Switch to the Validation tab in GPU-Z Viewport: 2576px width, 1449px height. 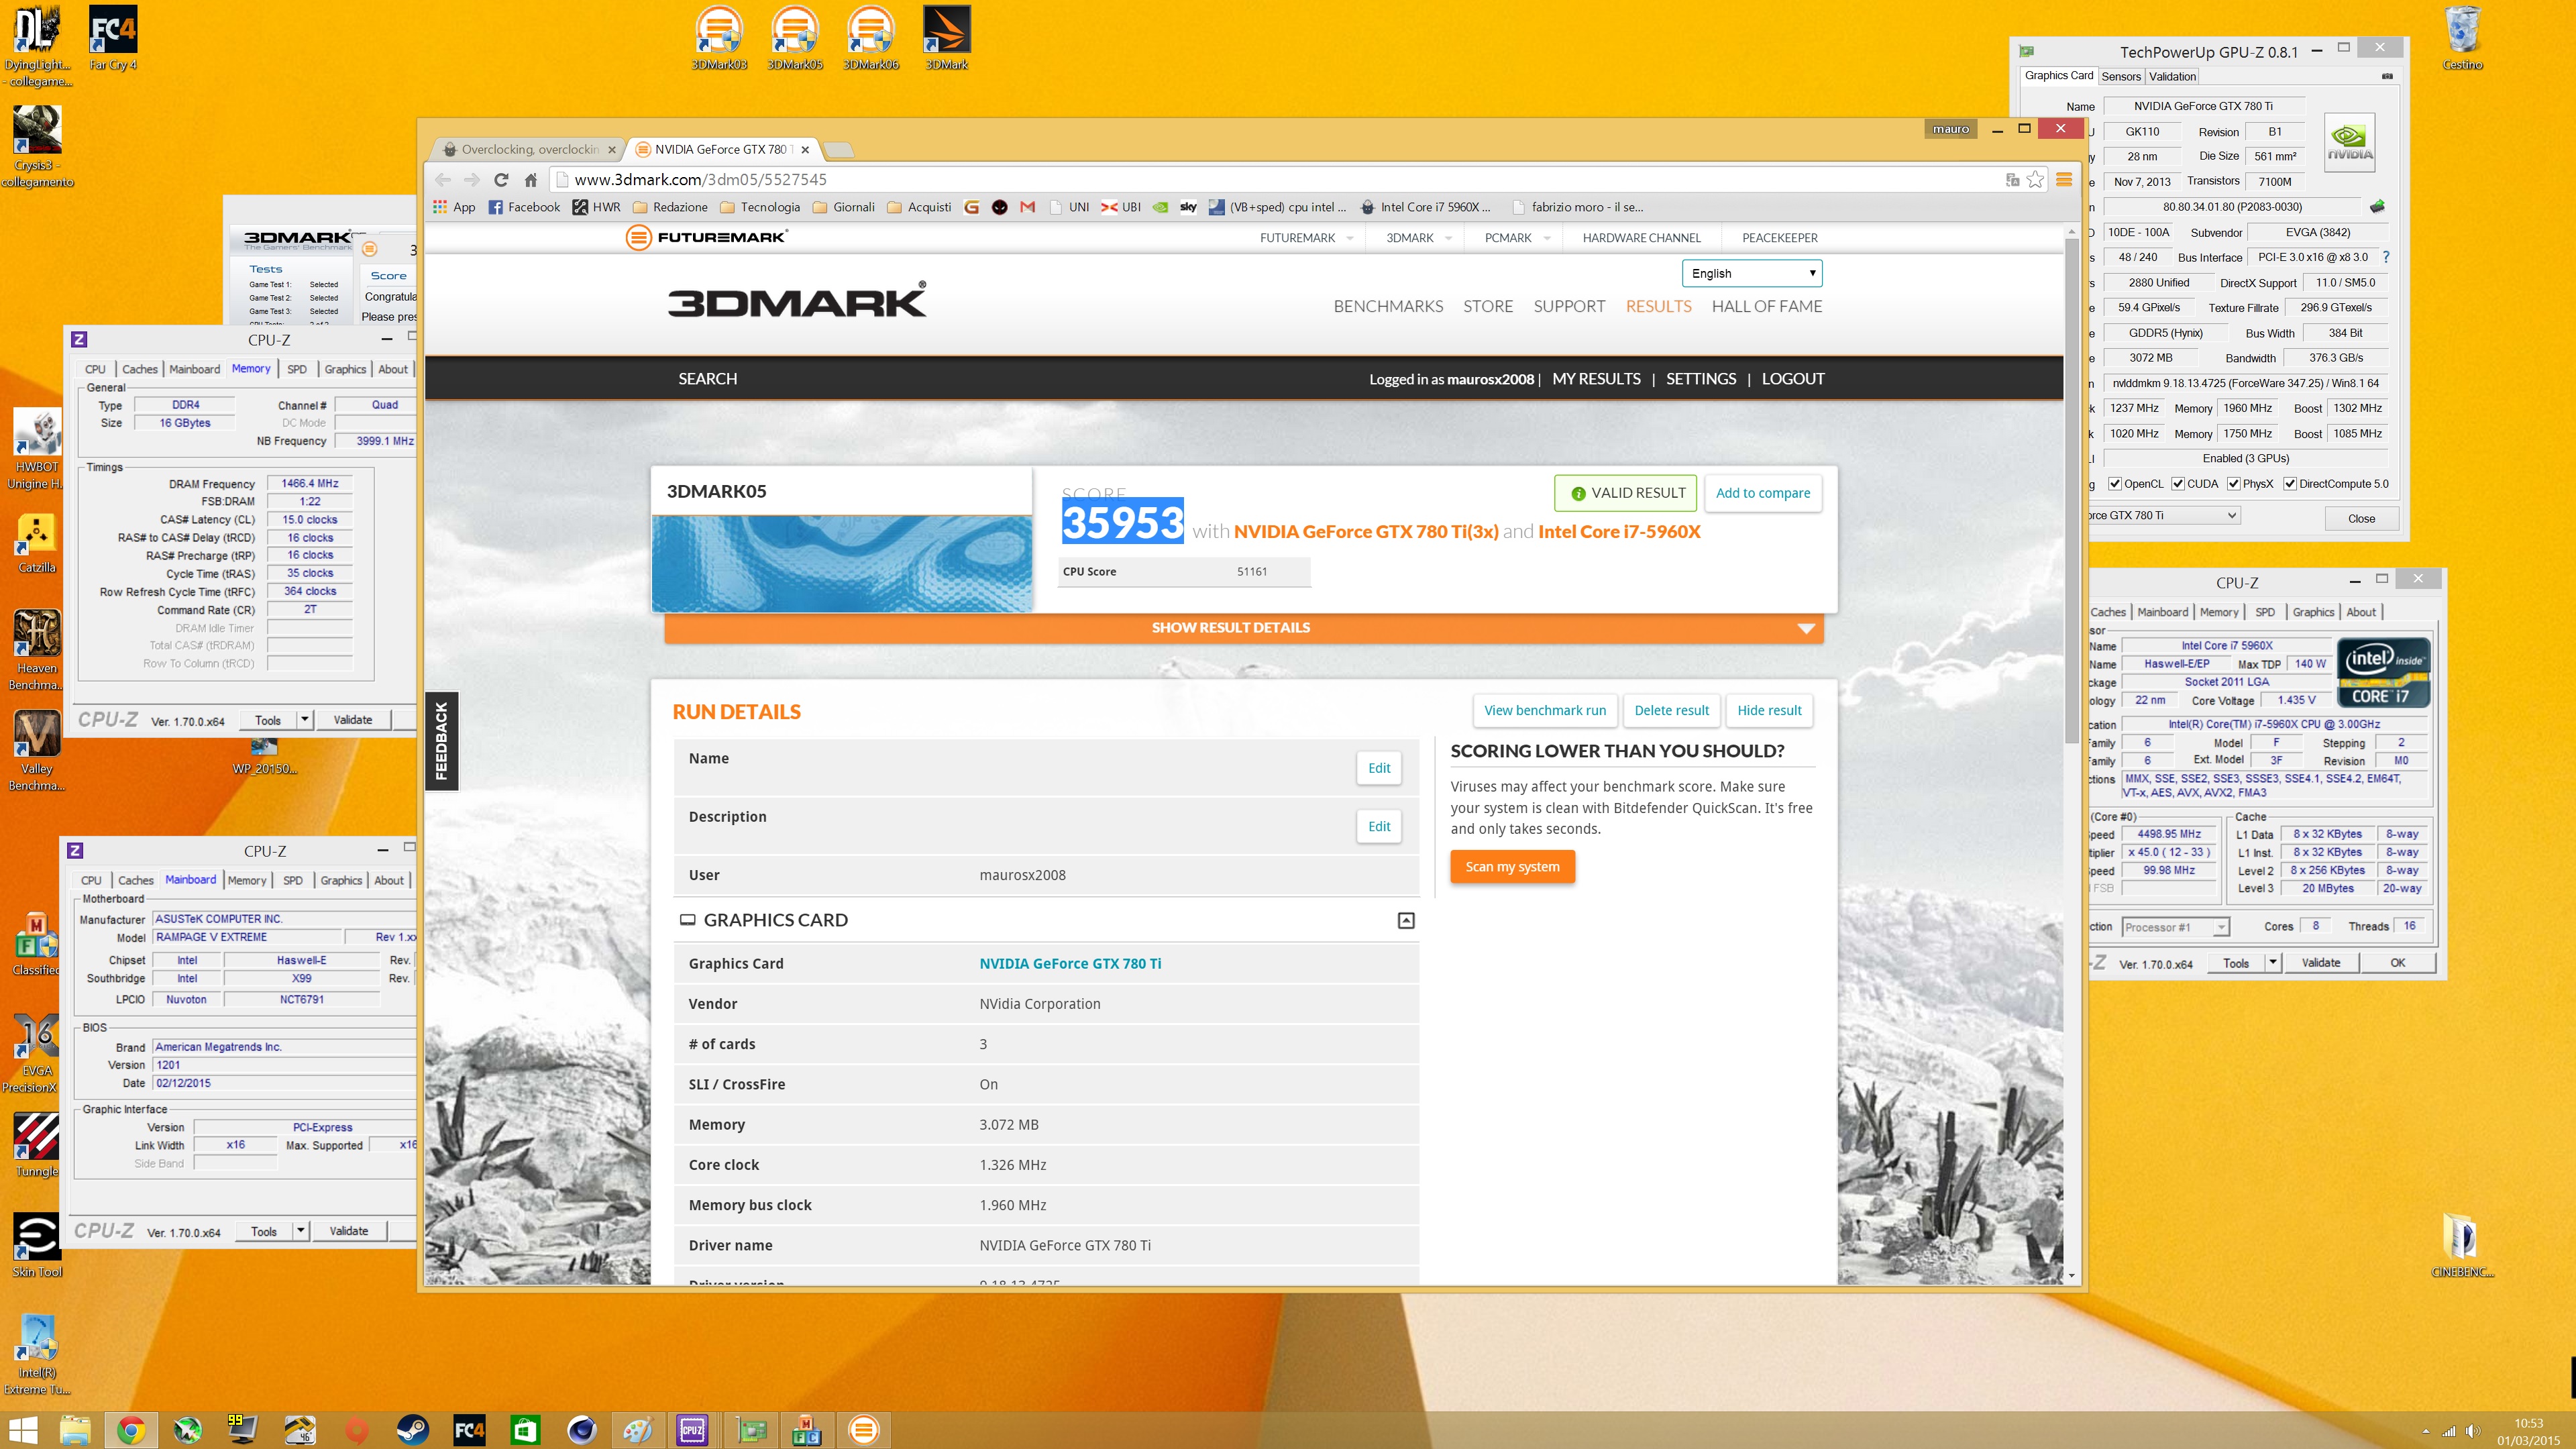(2172, 77)
